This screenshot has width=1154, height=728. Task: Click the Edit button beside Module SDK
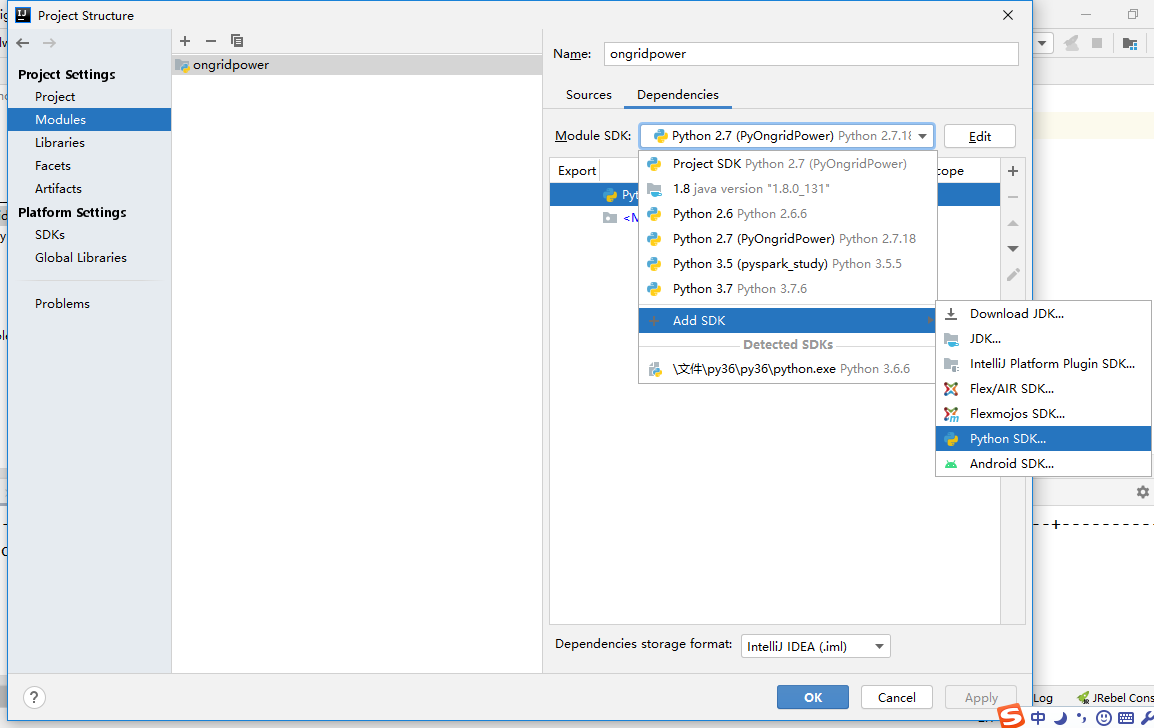[980, 136]
